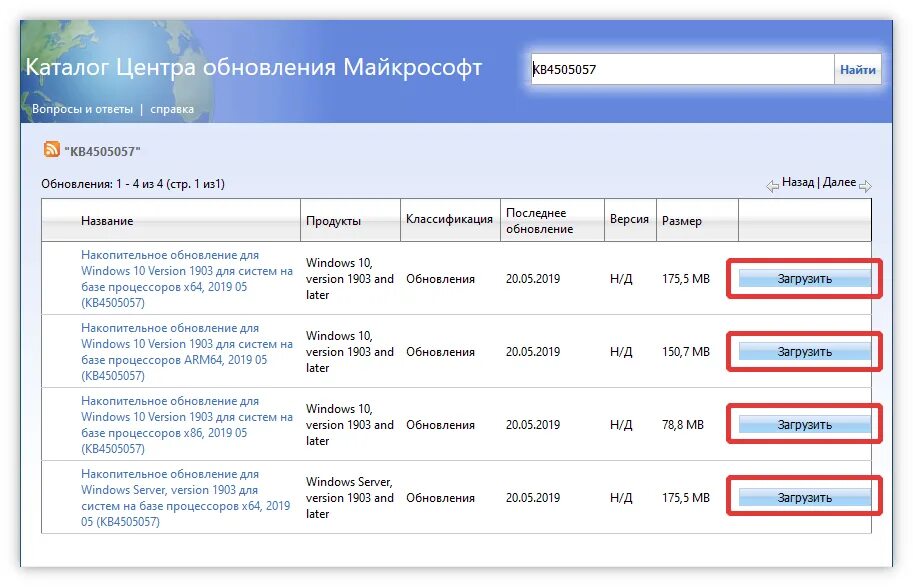Image resolution: width=913 pixels, height=587 pixels.
Task: Sort by the Версия column header
Action: (629, 219)
